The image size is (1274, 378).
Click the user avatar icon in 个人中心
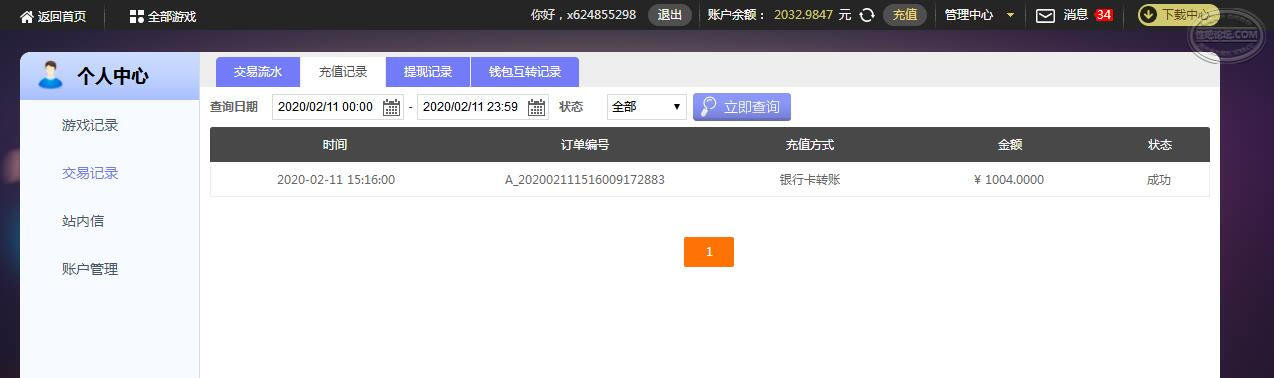(50, 75)
